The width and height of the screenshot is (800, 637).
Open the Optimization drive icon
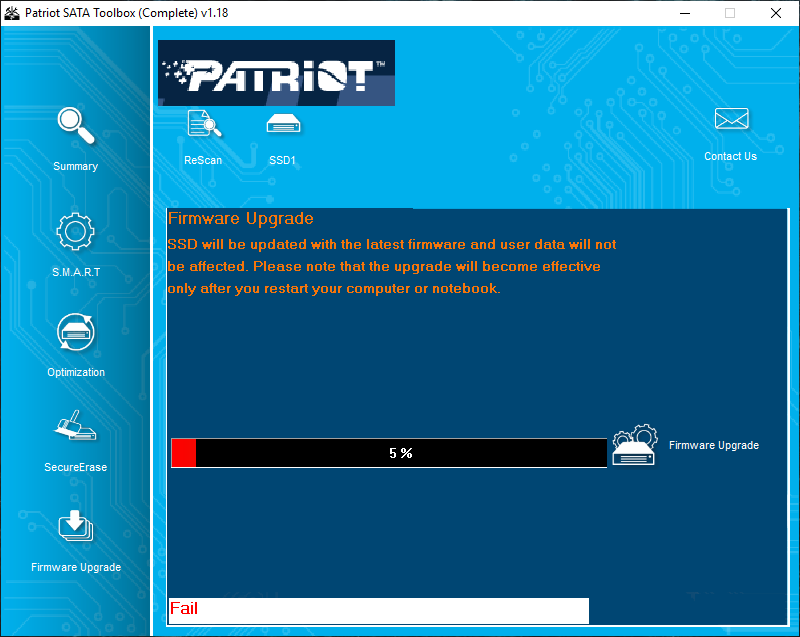(x=76, y=332)
